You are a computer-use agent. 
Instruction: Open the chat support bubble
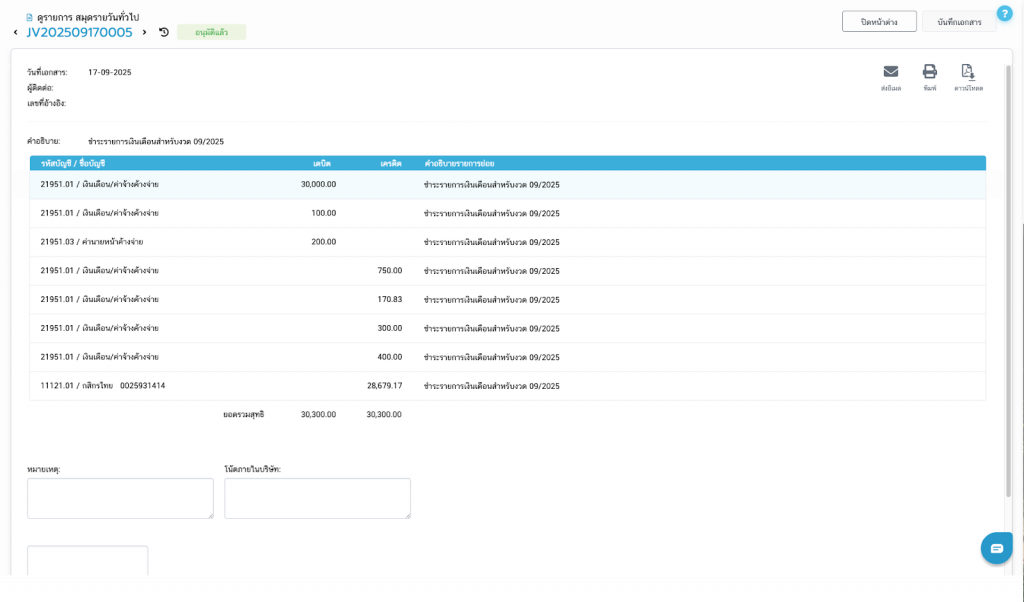tap(996, 548)
